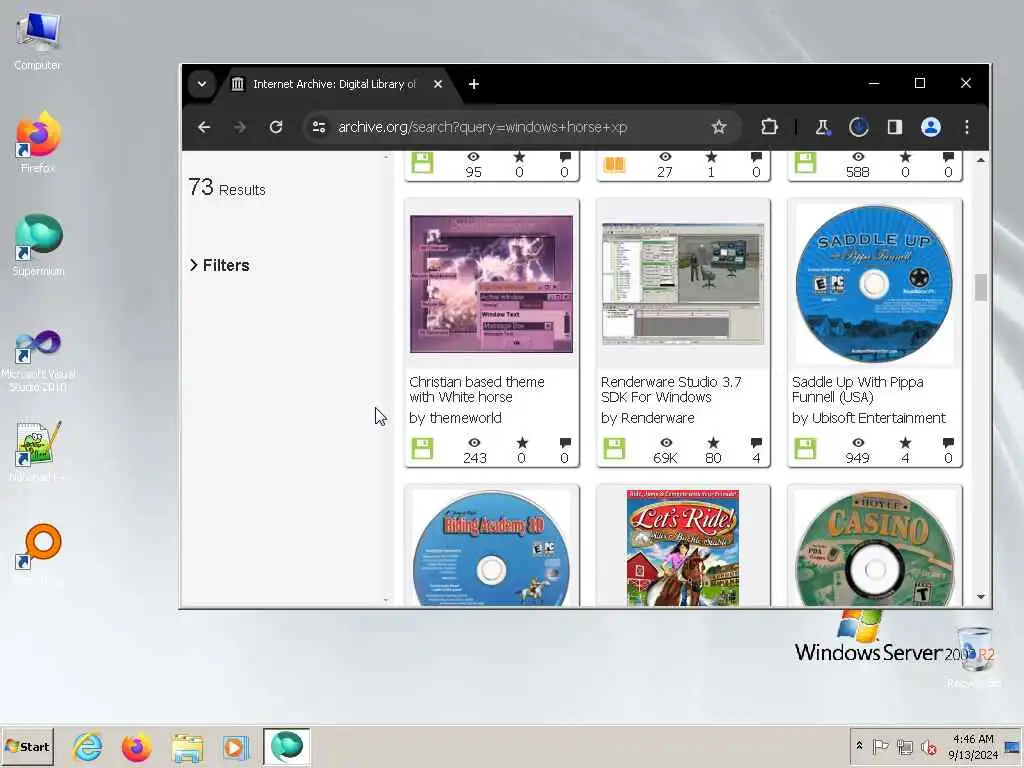1024x768 pixels.
Task: Click the scrollbar up arrow
Action: click(980, 160)
